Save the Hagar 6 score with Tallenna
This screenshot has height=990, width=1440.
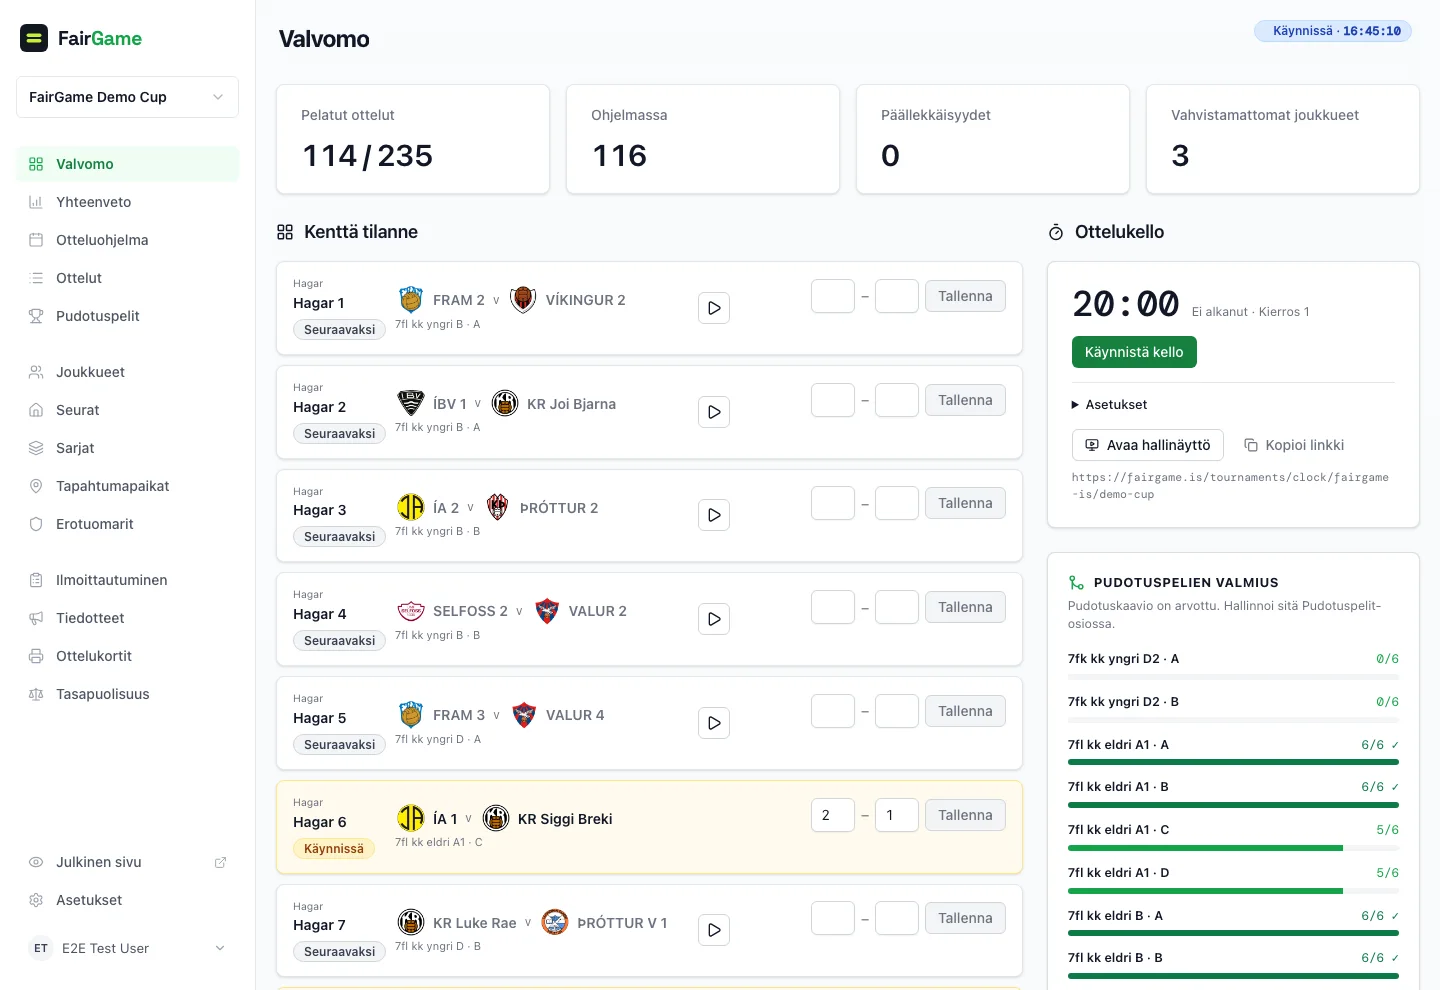click(x=965, y=815)
